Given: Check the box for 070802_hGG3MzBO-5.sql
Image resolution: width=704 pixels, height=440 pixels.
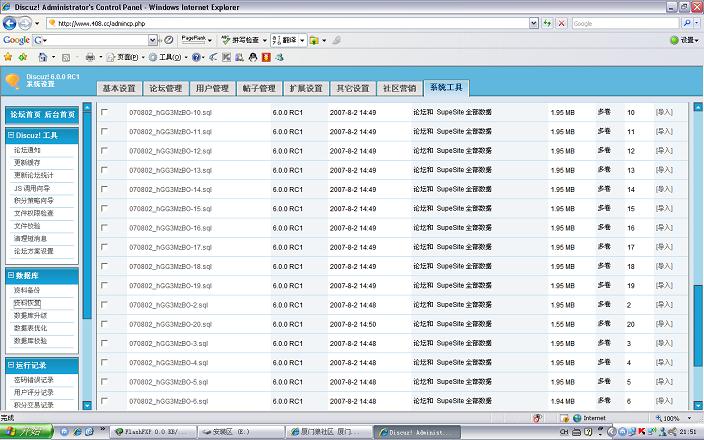Looking at the screenshot, I should coord(104,381).
